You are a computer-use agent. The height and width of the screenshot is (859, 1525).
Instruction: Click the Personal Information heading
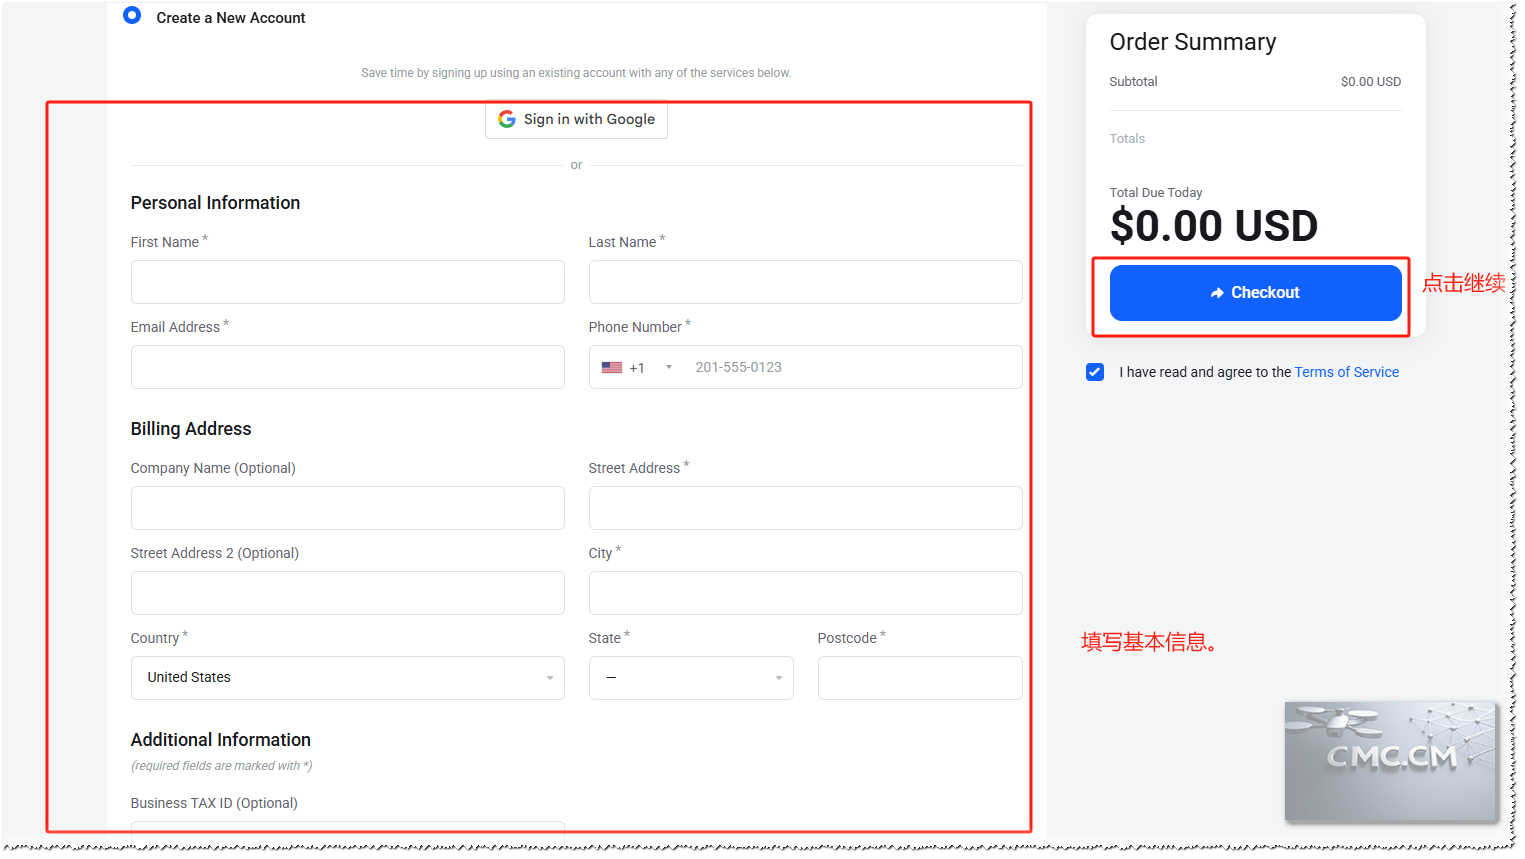pyautogui.click(x=215, y=203)
